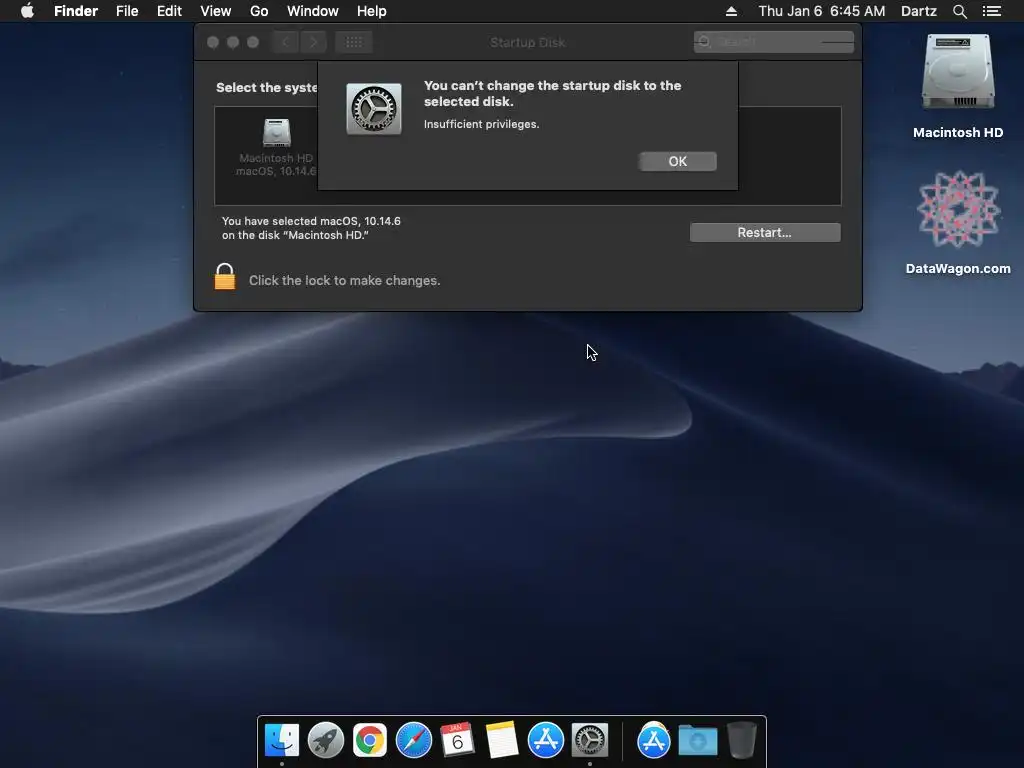Click the padlock icon to unlock changes

(225, 276)
